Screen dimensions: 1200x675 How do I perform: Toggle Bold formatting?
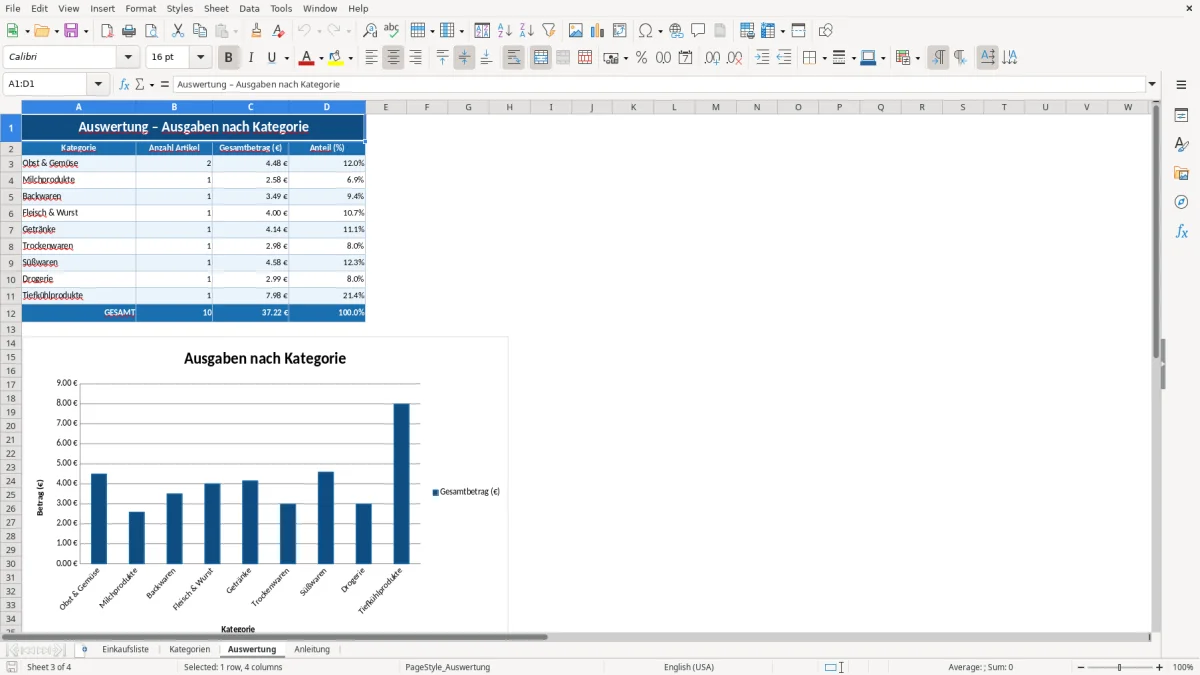point(229,58)
